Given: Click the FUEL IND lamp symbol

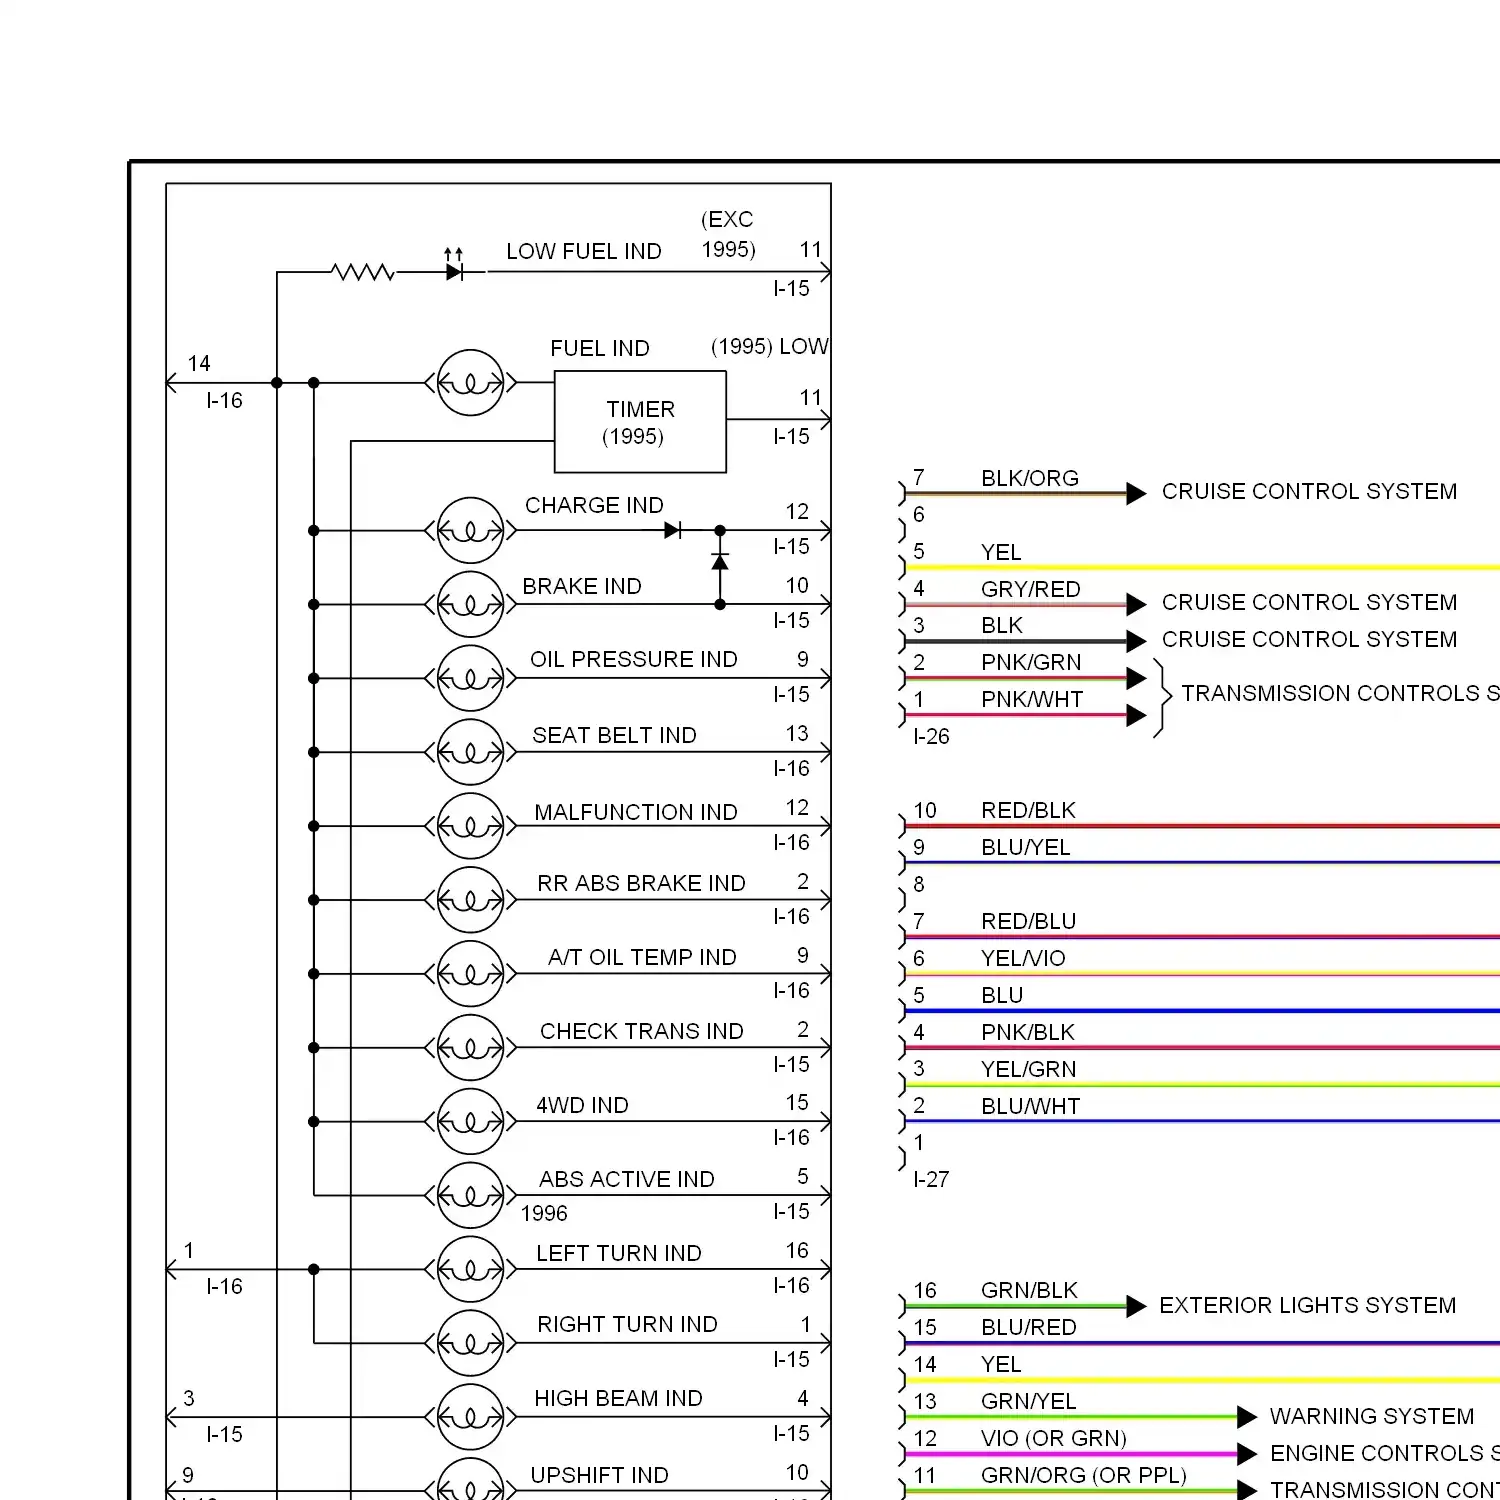Looking at the screenshot, I should coord(470,382).
